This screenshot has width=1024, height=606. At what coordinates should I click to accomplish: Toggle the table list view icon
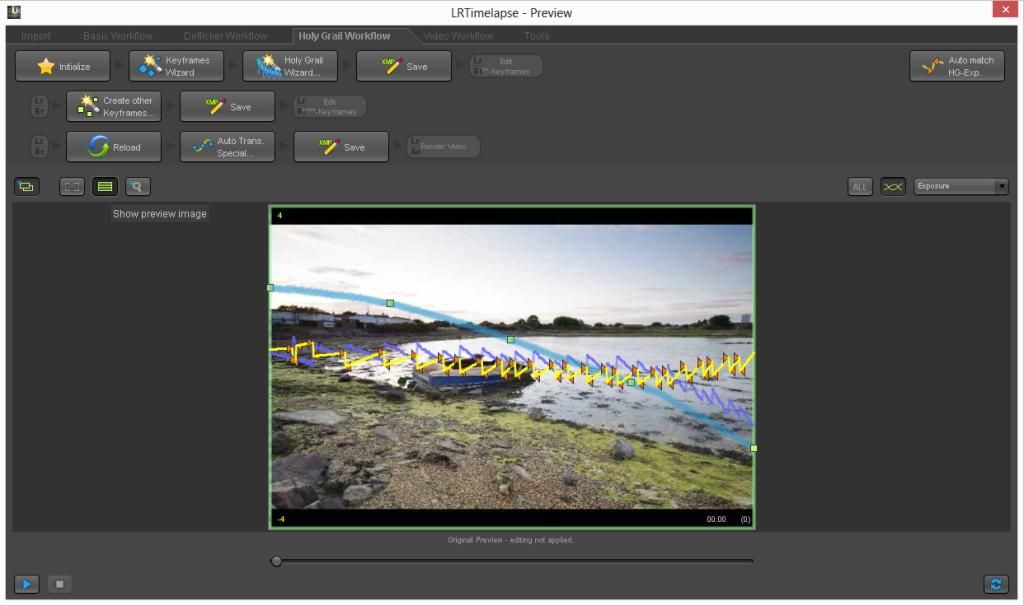point(104,187)
